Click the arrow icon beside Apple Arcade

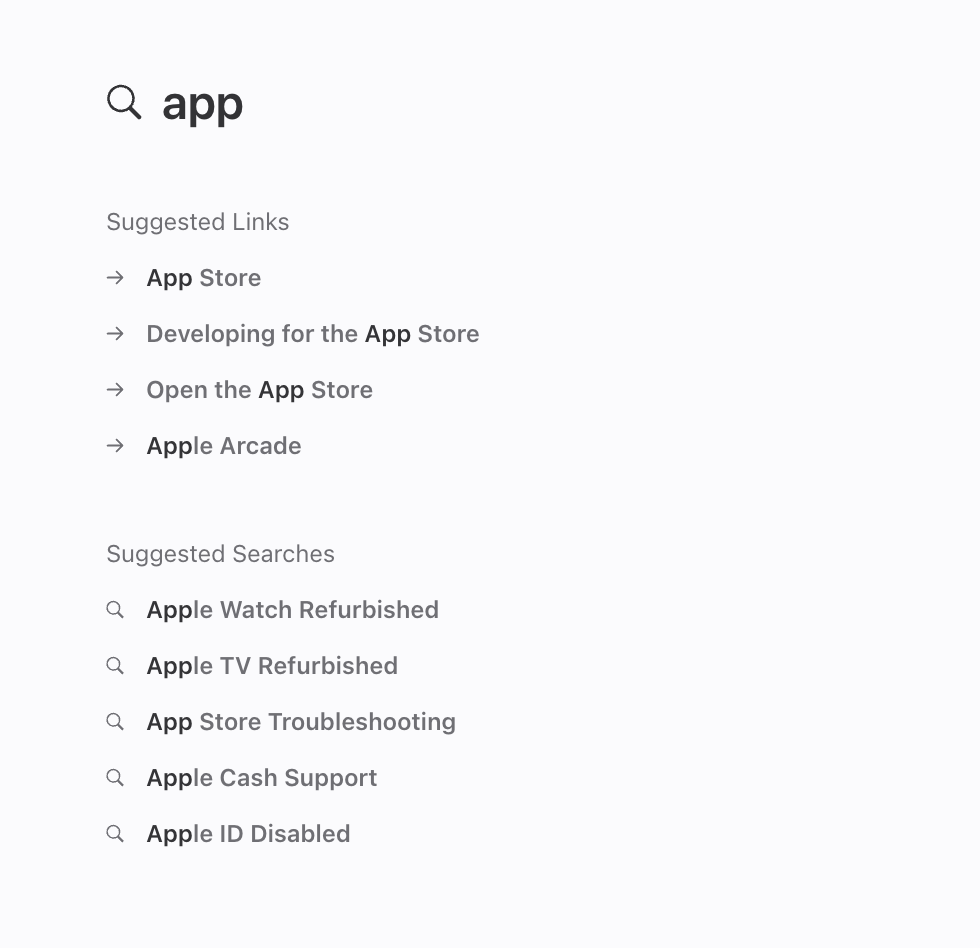click(116, 446)
